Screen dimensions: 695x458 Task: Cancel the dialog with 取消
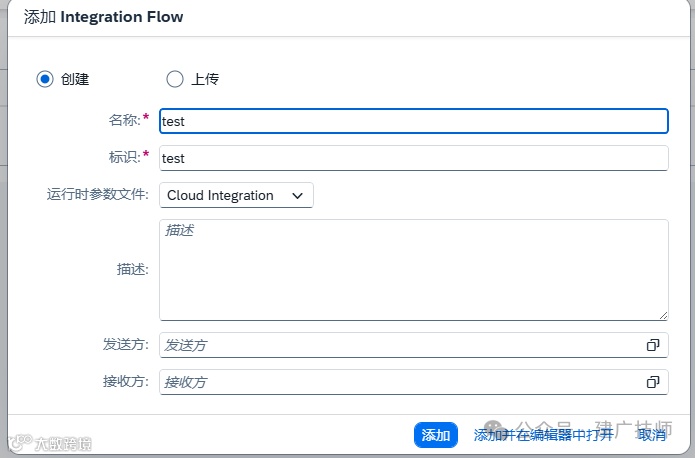tap(651, 435)
